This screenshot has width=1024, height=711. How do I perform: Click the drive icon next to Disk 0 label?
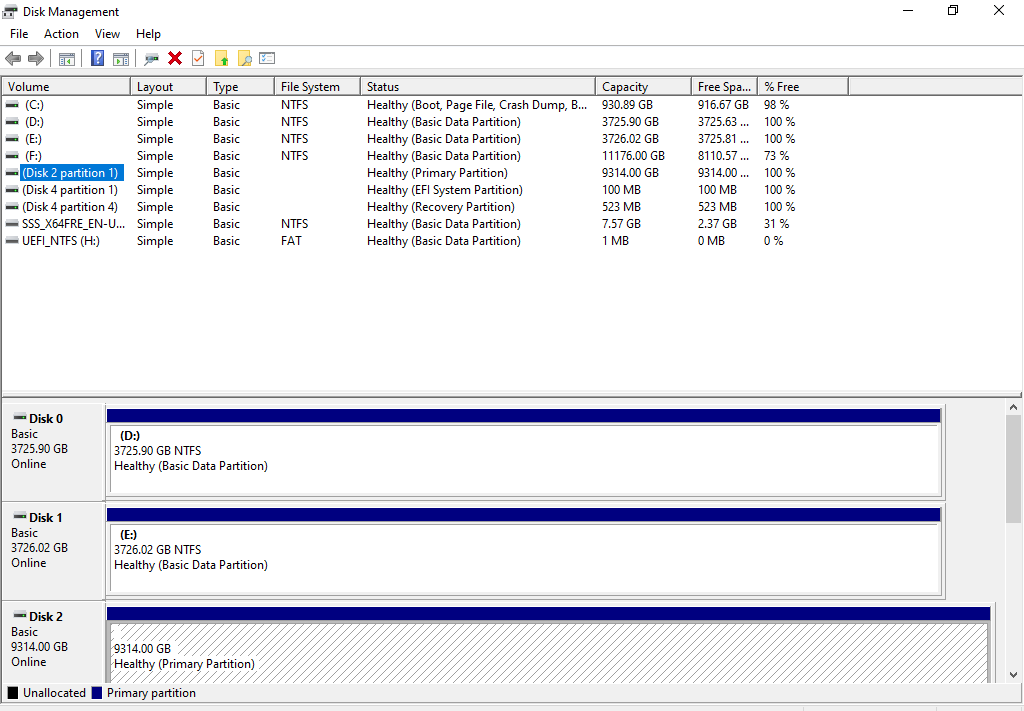click(x=20, y=418)
